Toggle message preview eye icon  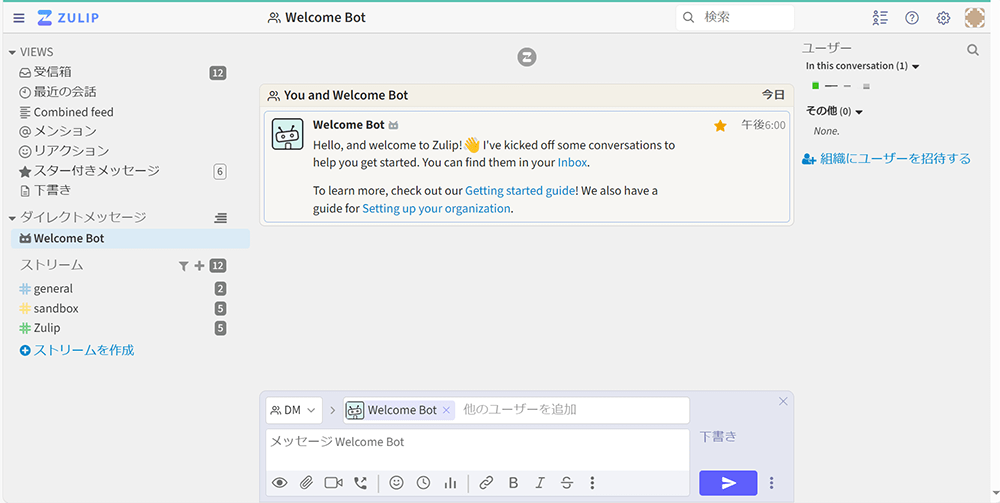coord(279,483)
